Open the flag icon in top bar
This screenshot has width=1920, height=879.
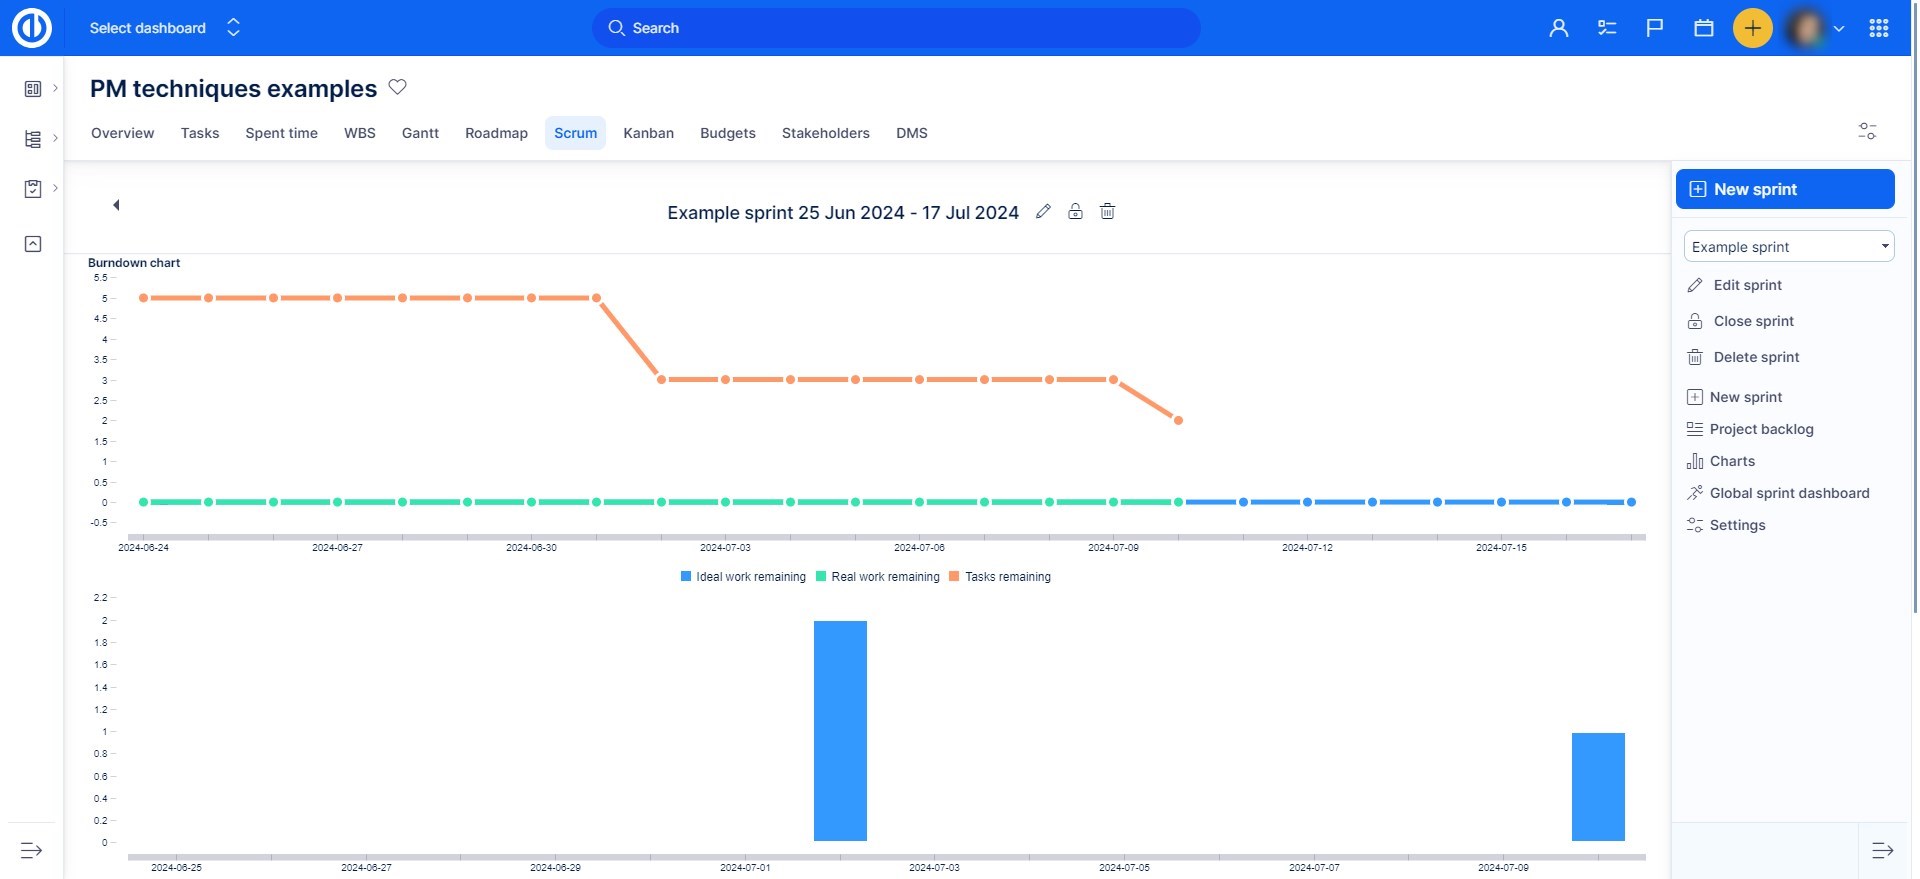pyautogui.click(x=1655, y=28)
